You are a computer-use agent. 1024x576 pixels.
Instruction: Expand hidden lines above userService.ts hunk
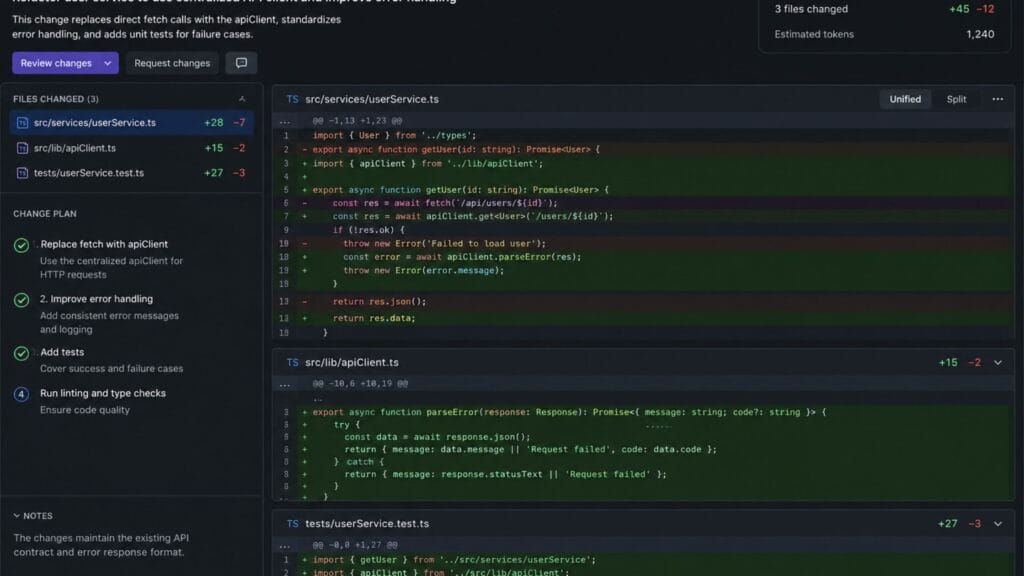(x=285, y=121)
